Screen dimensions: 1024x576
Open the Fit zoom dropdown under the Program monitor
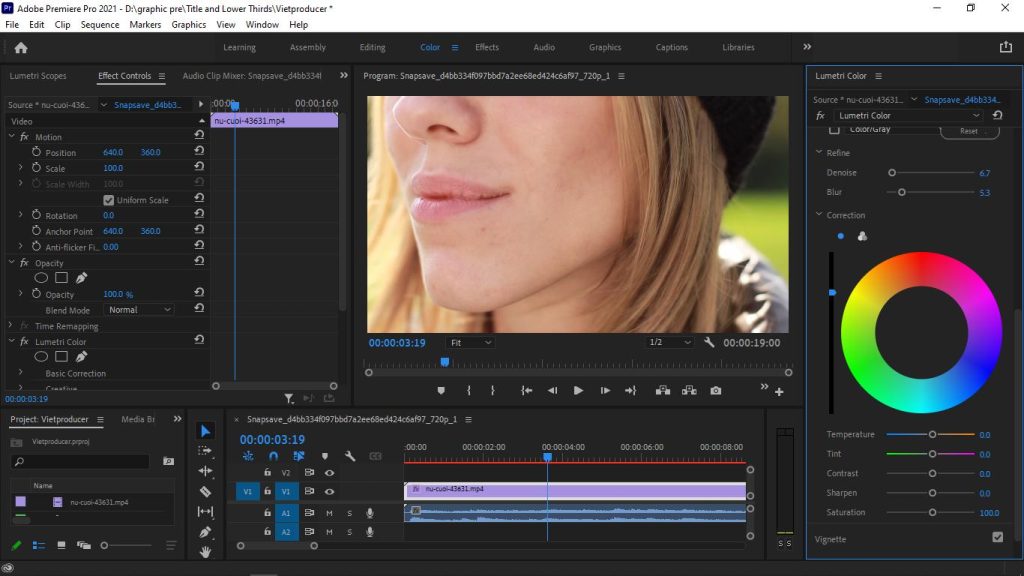[x=470, y=342]
